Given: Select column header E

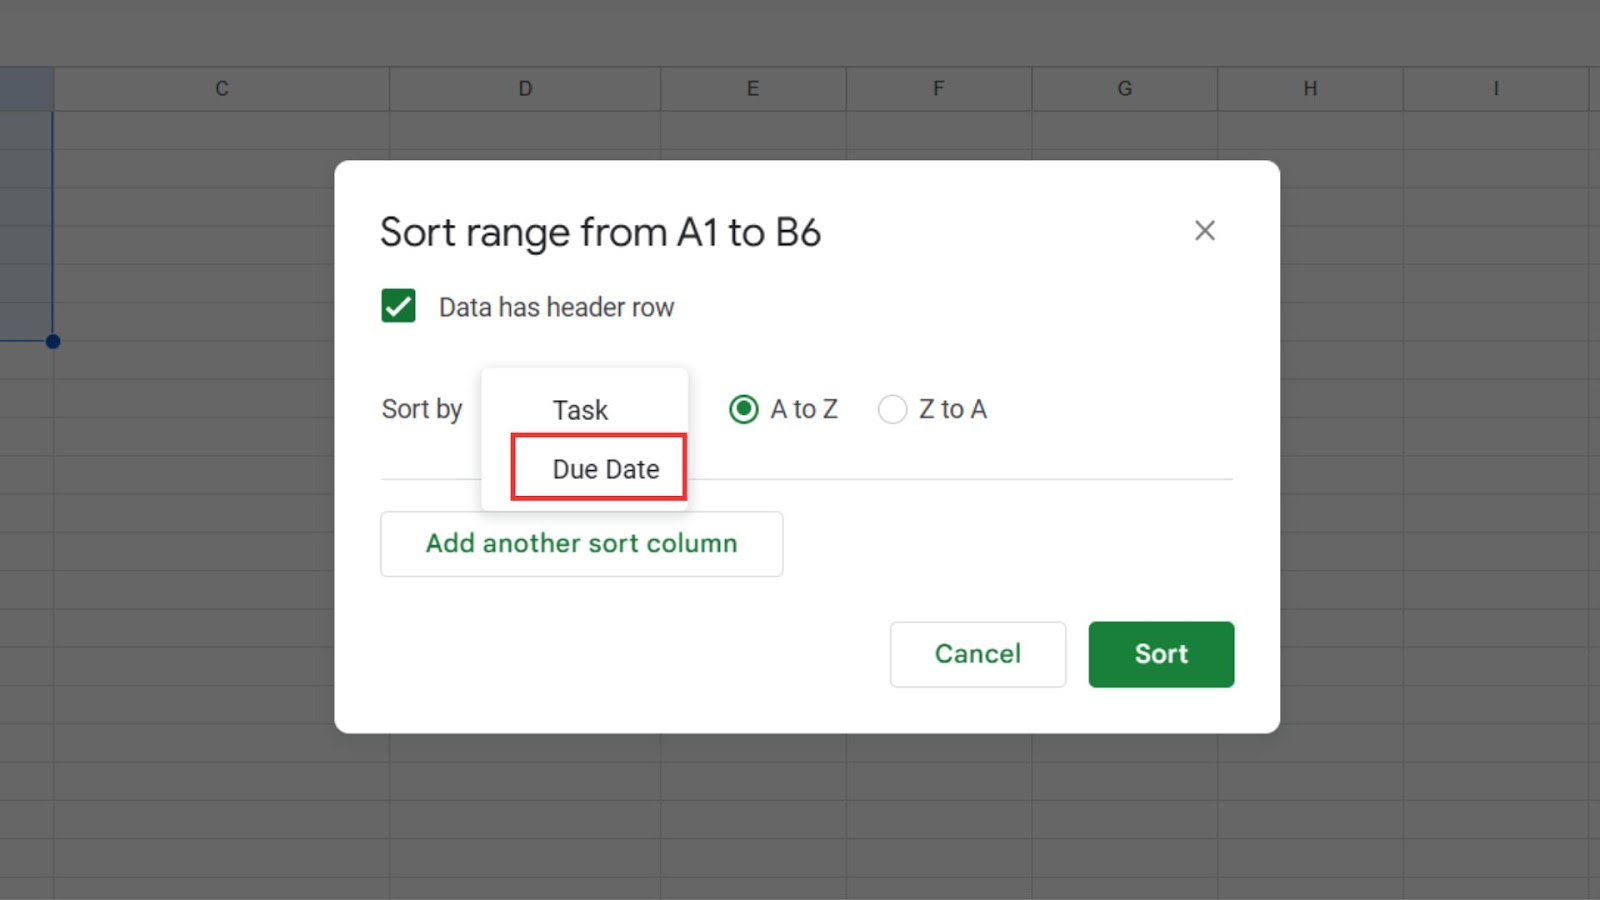Looking at the screenshot, I should pos(752,88).
